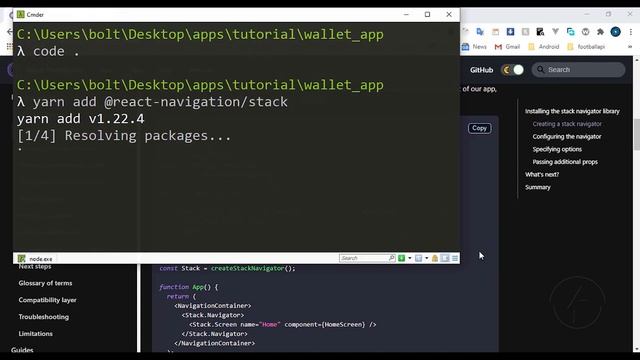Open the dropdown arrow beside the Cmder layout icon
This screenshot has width=640, height=360.
427,258
